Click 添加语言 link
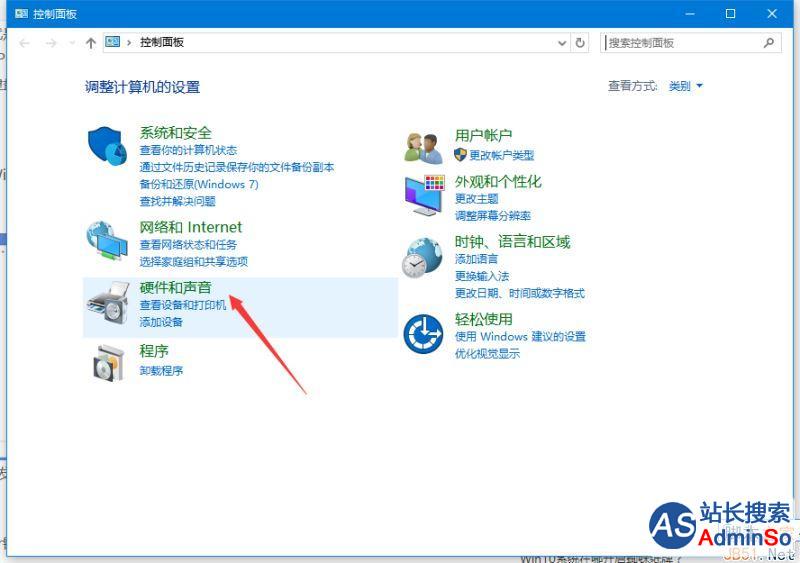The image size is (800, 563). 477,259
